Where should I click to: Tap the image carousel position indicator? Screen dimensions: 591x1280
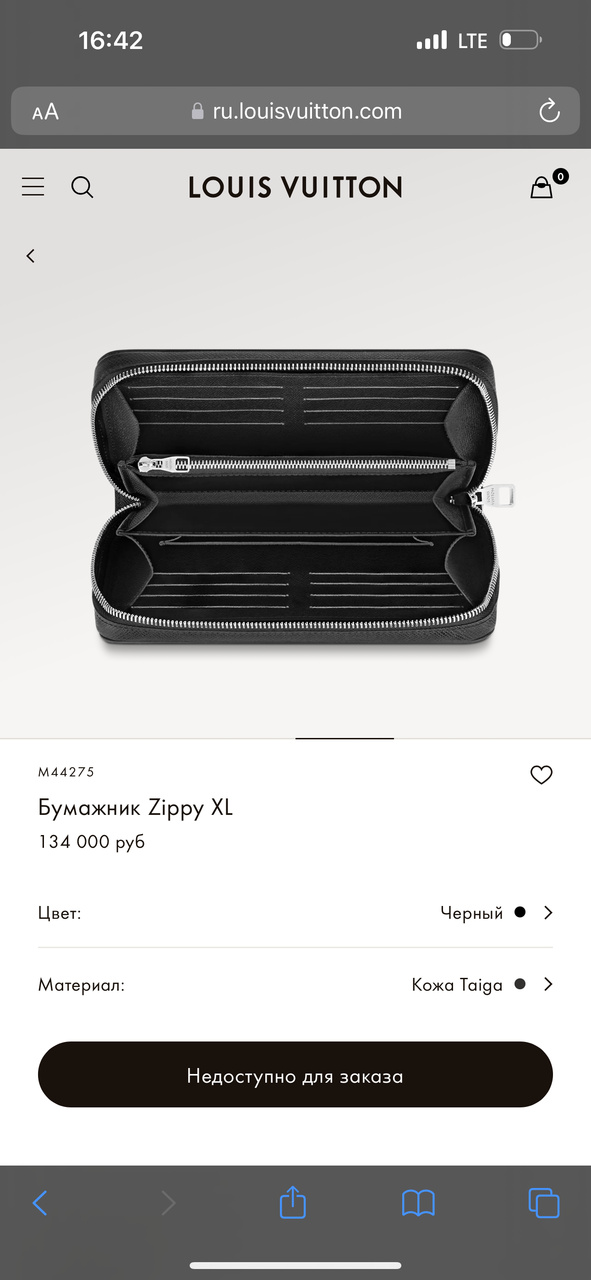(x=345, y=738)
